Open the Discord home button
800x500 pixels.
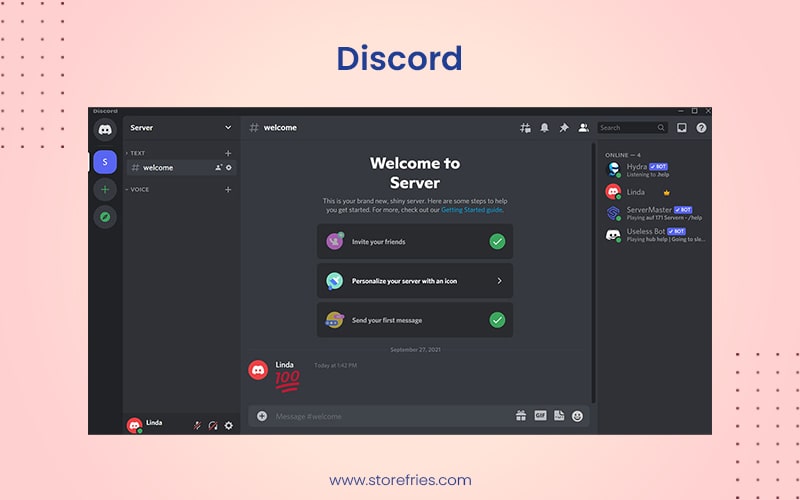coord(105,129)
